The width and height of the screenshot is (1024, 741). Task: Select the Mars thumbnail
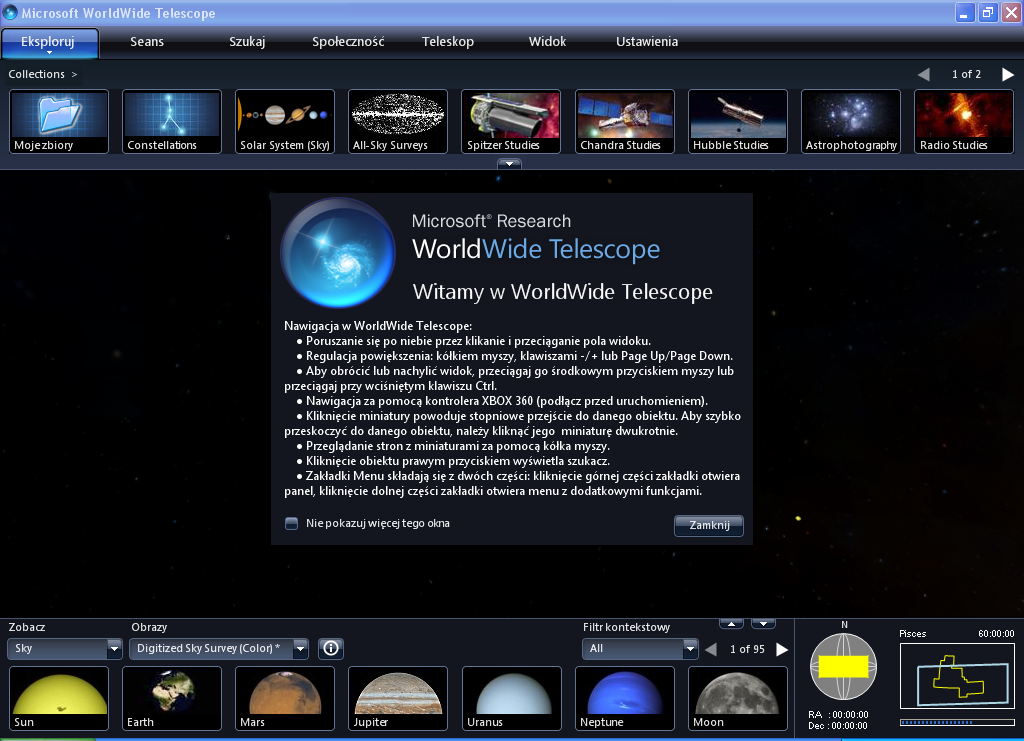point(284,697)
